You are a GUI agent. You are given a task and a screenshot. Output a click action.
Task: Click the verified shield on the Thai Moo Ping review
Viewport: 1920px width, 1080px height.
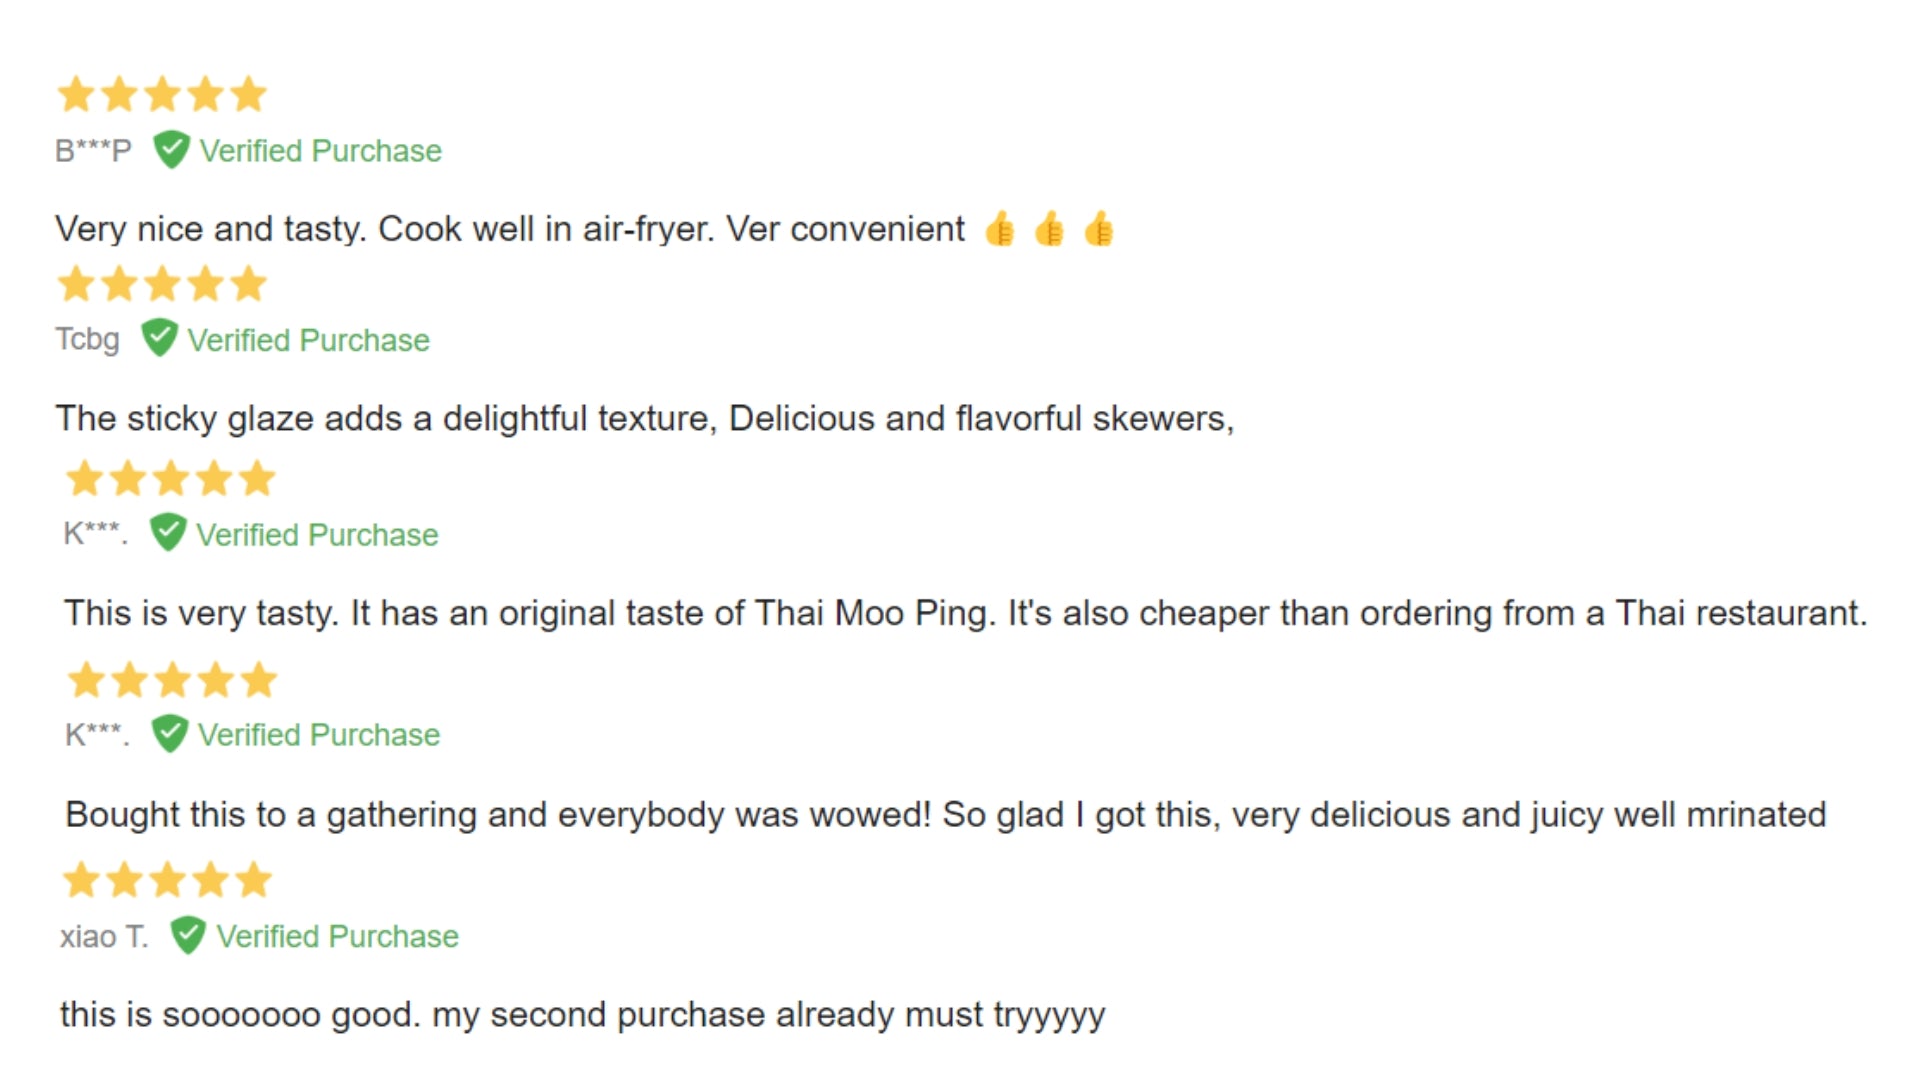167,533
